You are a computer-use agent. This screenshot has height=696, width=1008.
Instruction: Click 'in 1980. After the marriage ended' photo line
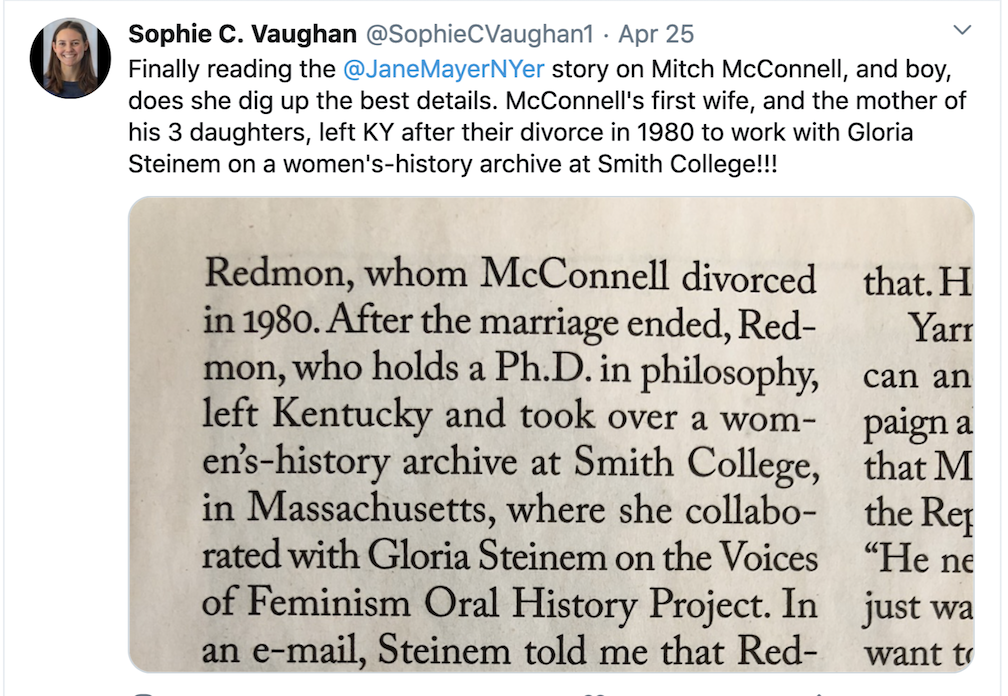508,324
